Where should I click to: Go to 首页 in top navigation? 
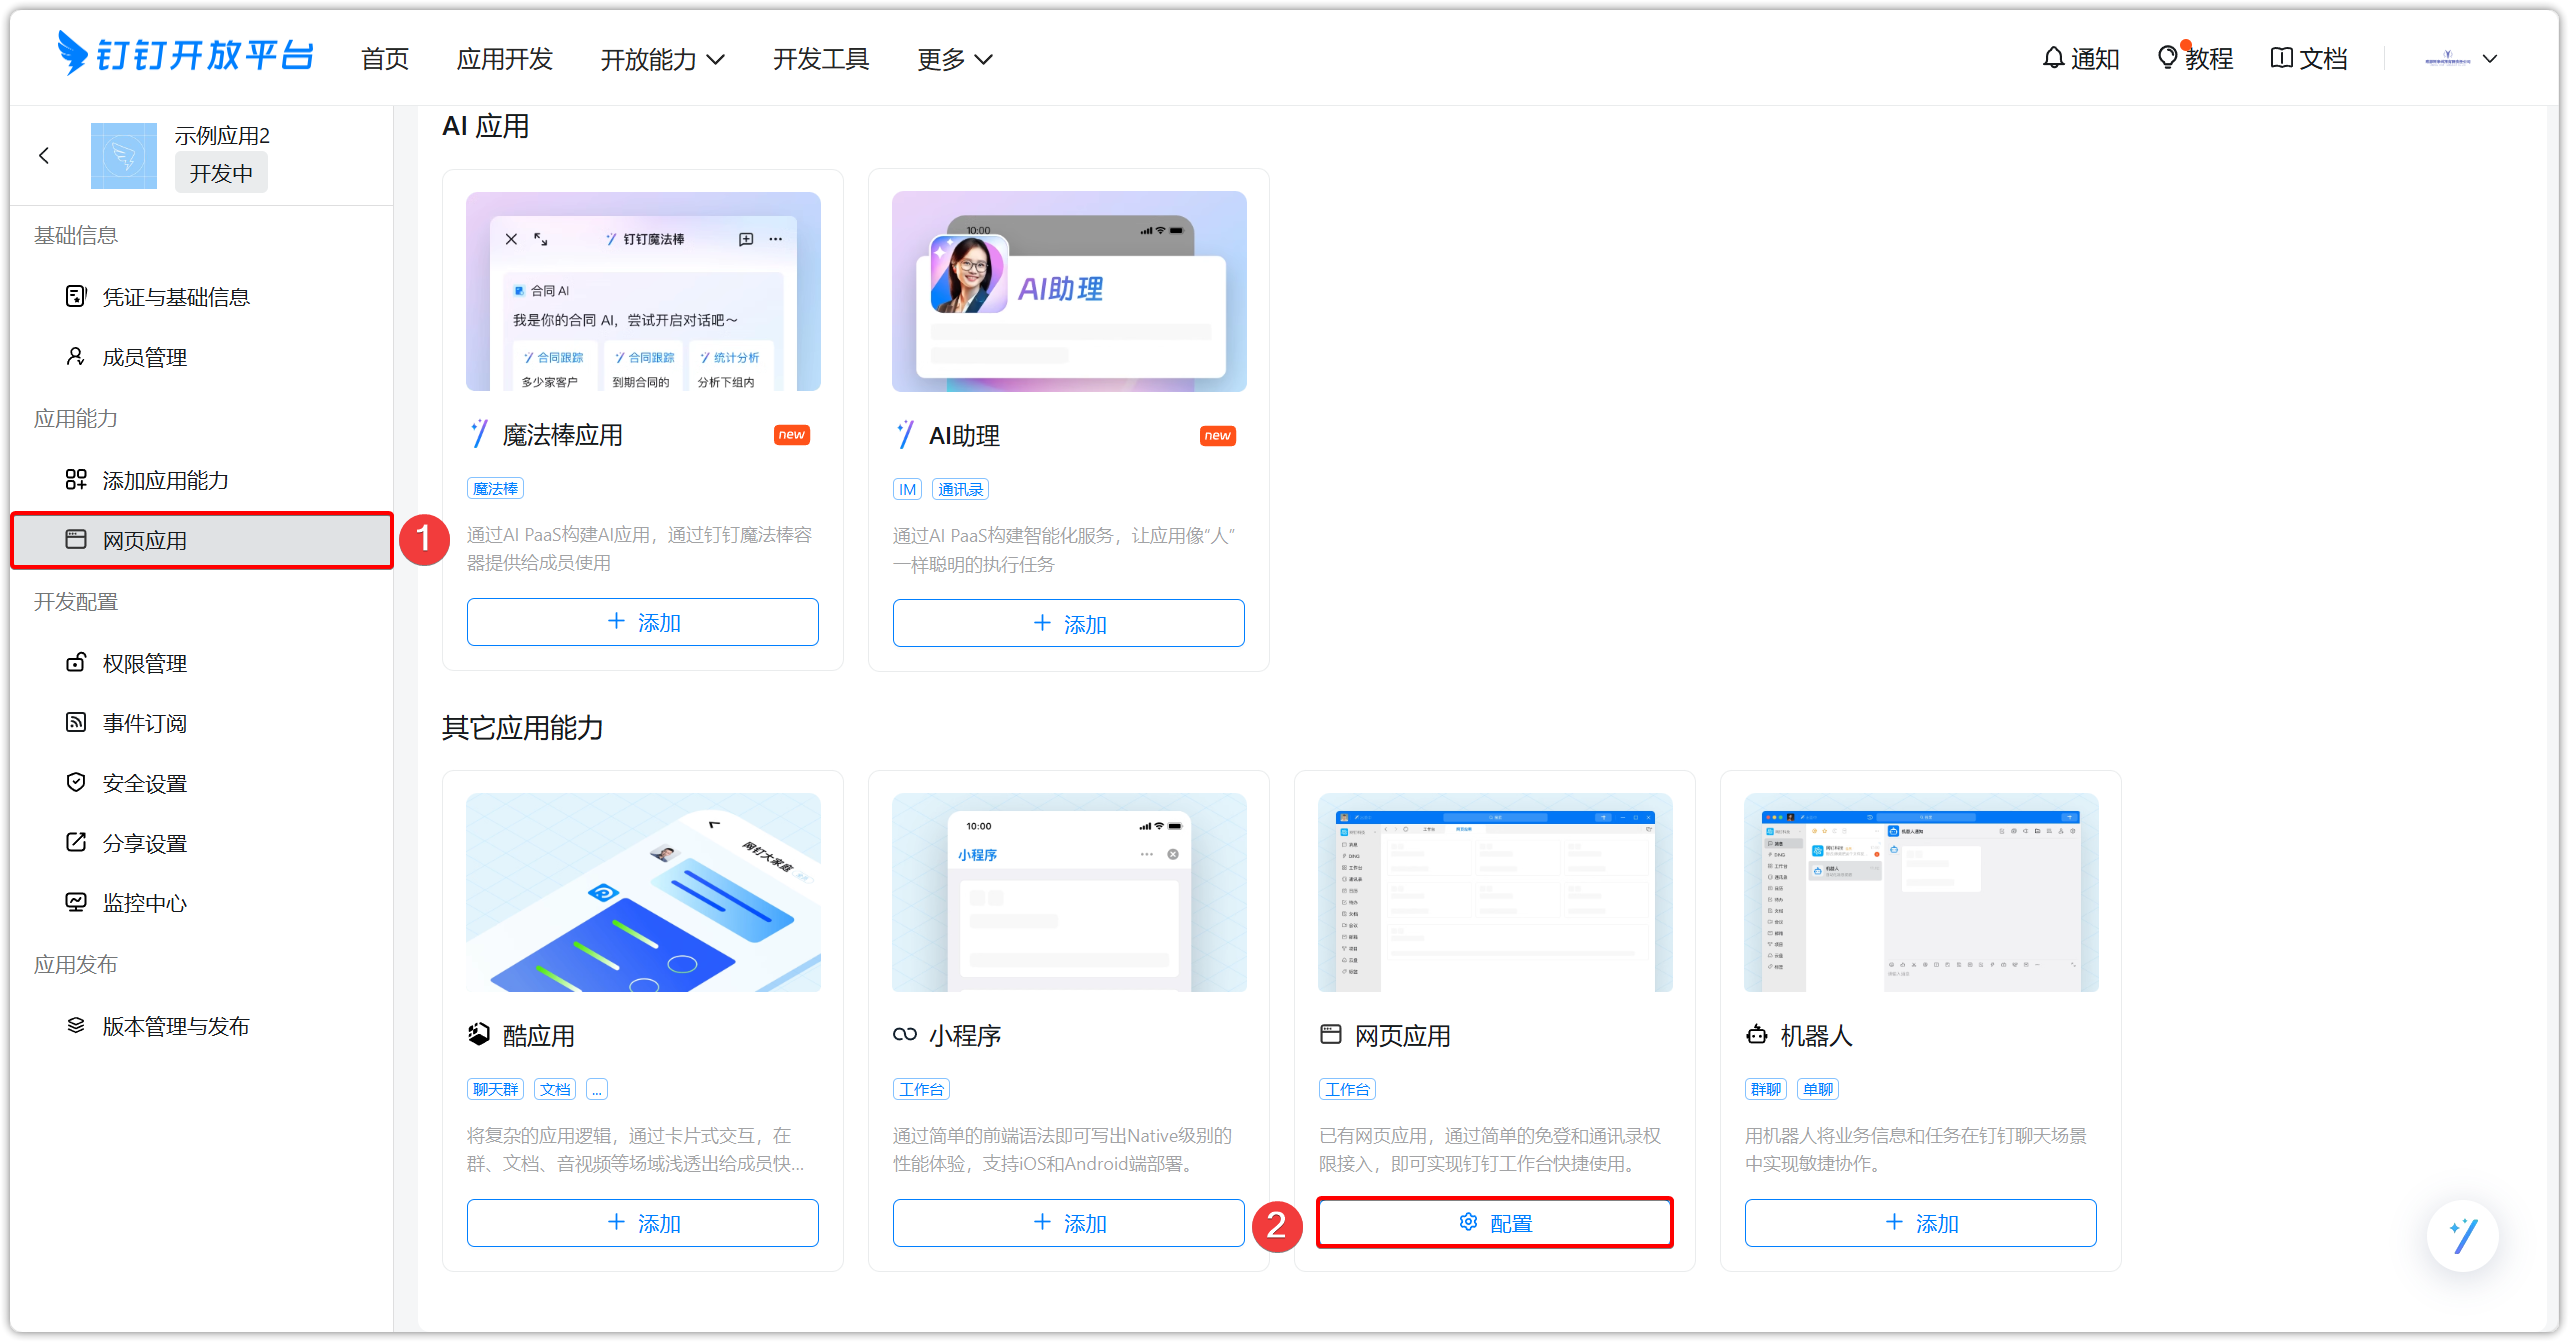[385, 59]
